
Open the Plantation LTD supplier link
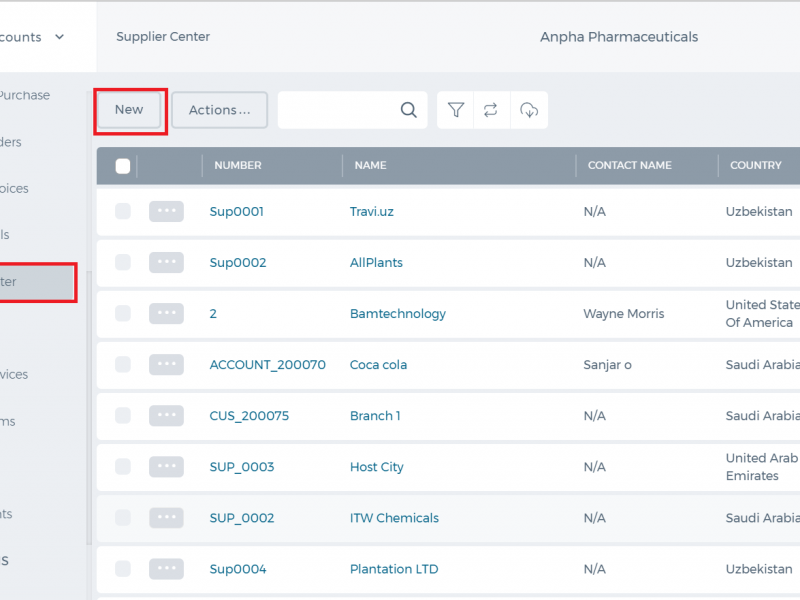tap(394, 569)
